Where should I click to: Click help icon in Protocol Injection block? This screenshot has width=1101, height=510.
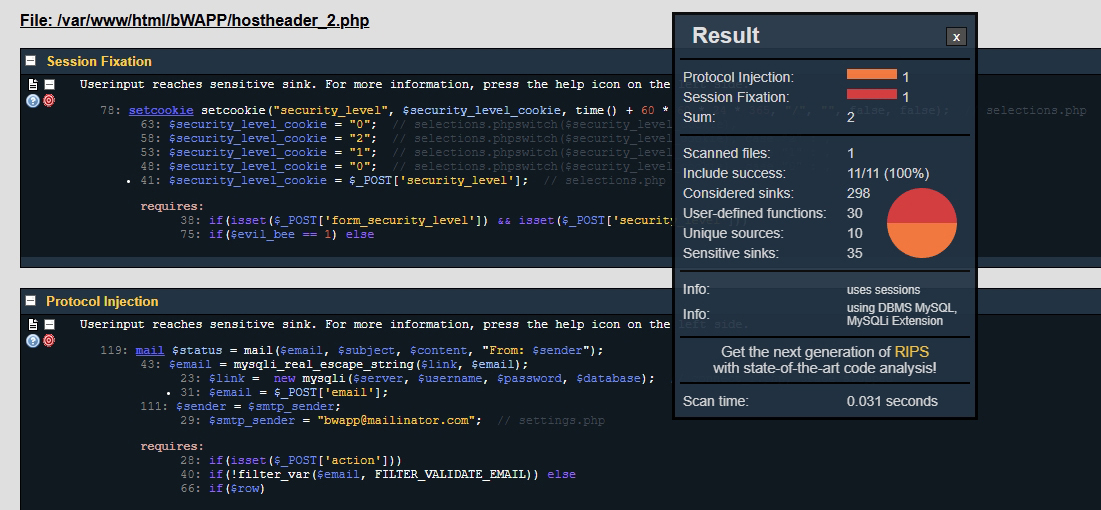pyautogui.click(x=33, y=341)
